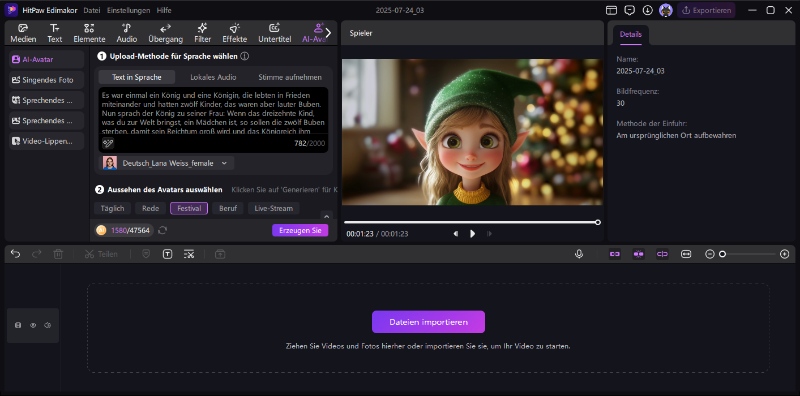Click the Erzeugen Sie generate button
800x396 pixels.
[300, 230]
